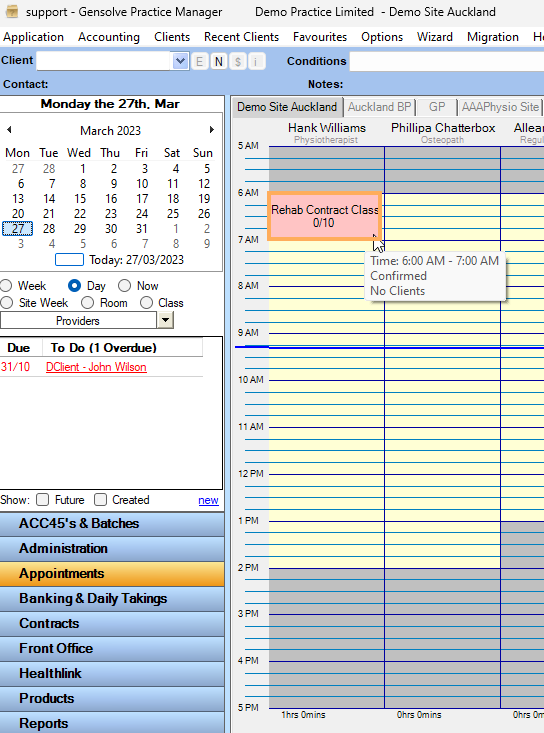Expand the Client combo box dropdown

click(180, 61)
